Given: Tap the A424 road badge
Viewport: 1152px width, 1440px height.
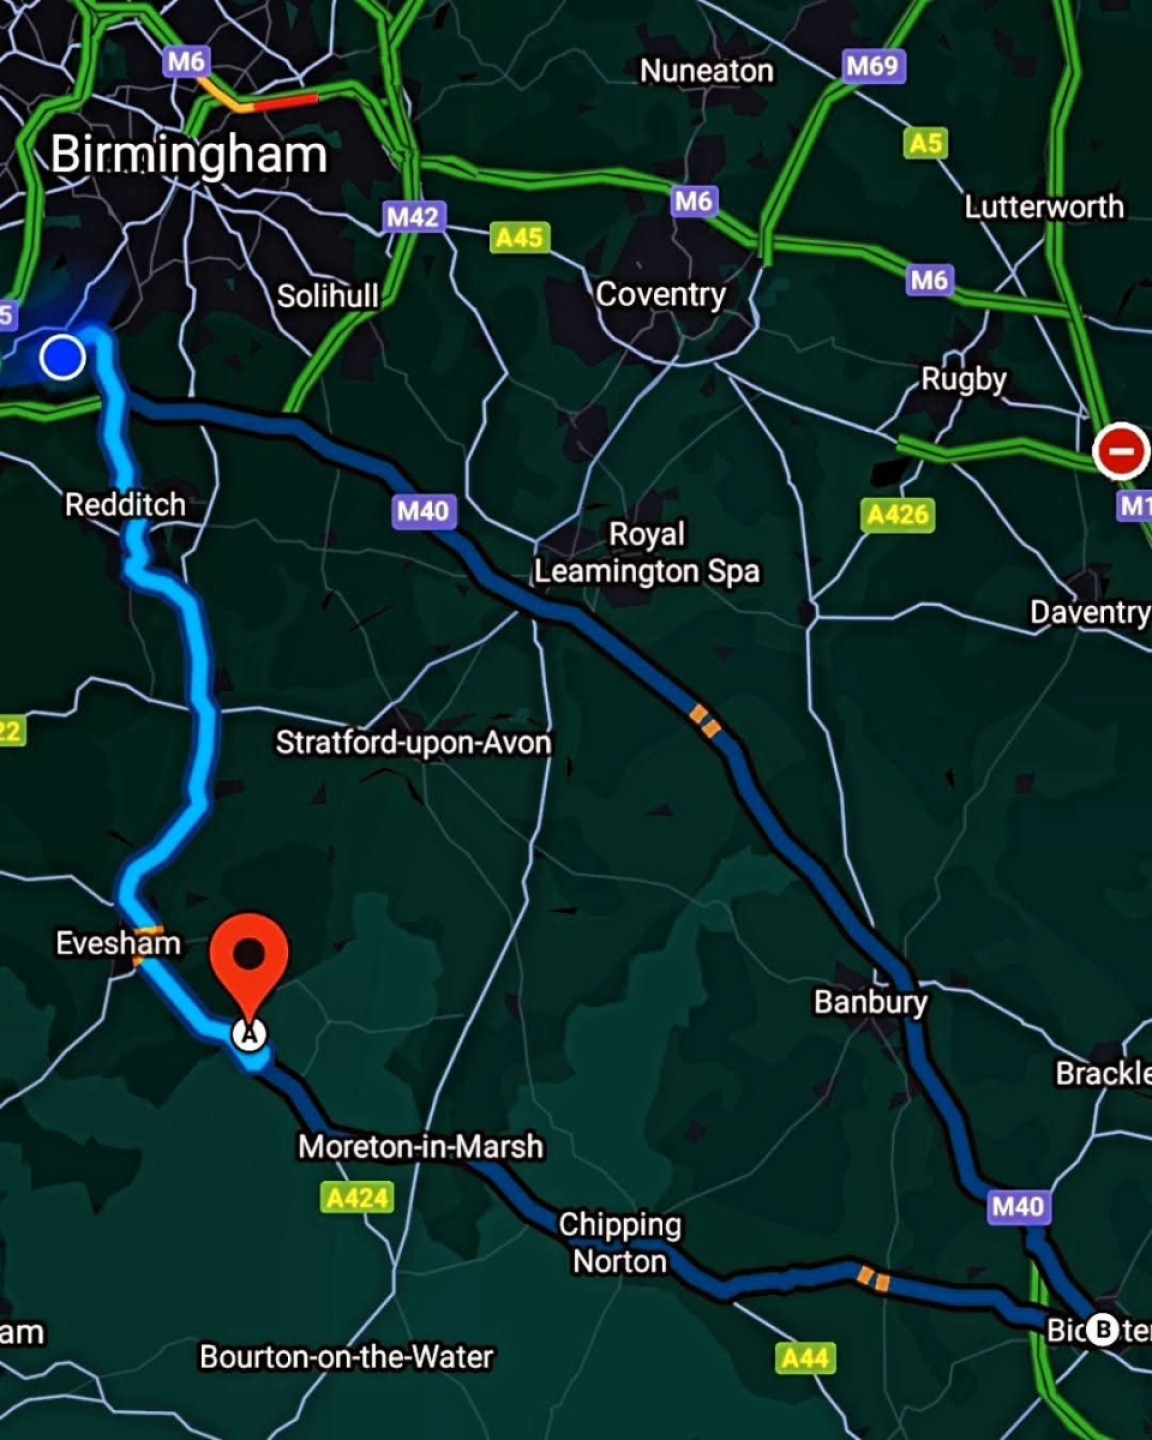Looking at the screenshot, I should click(x=357, y=1197).
